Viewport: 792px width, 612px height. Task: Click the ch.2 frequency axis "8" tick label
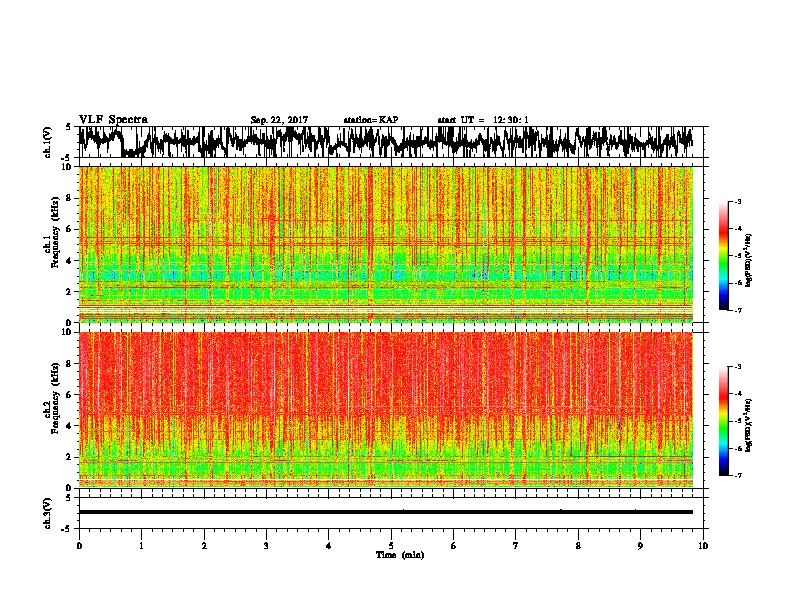click(70, 363)
